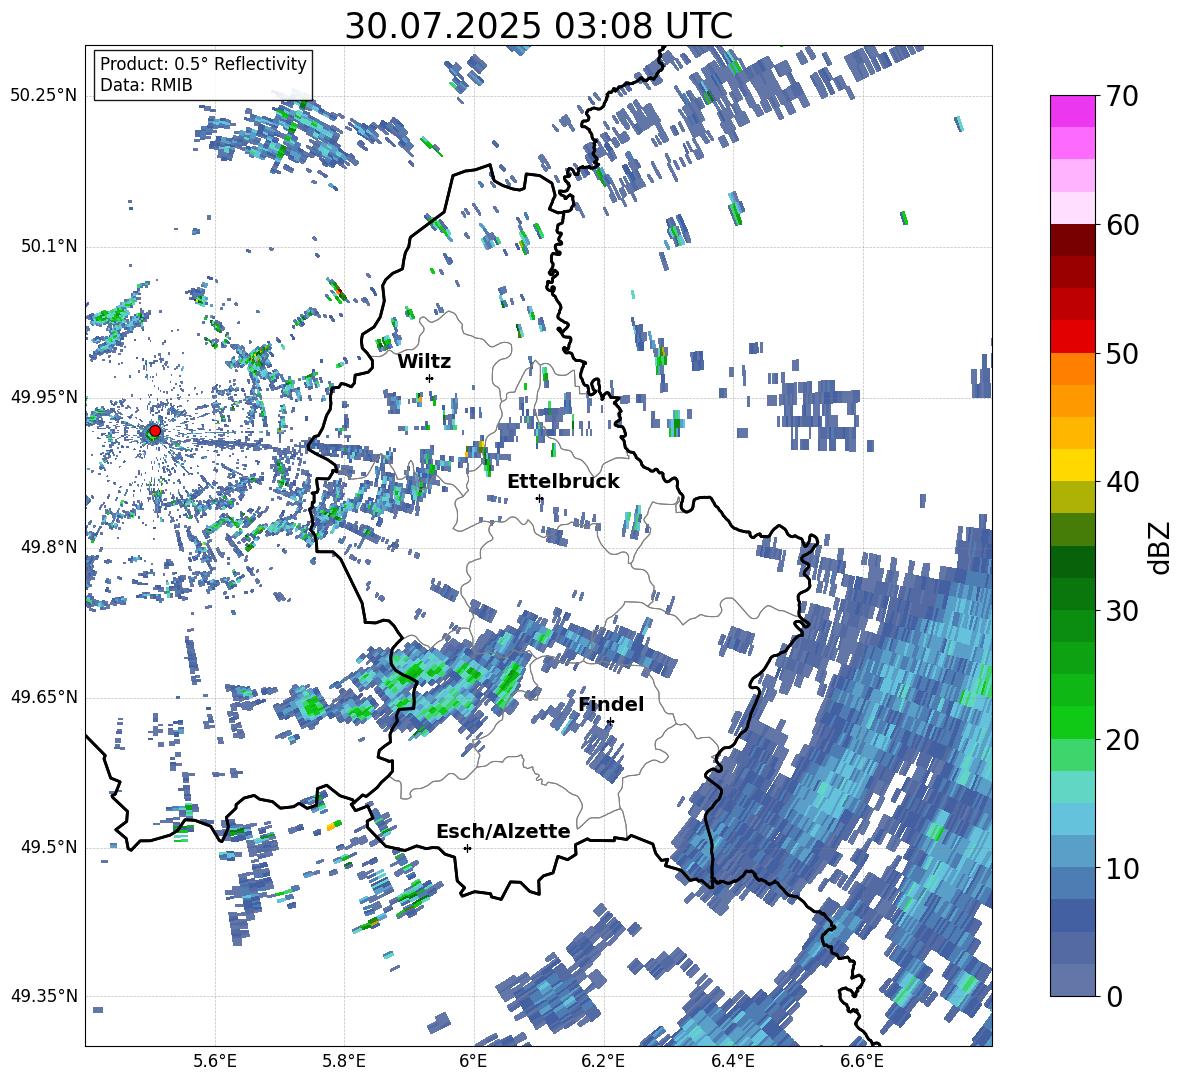Click 'Product: 0.5° Reflectivity' legend text
Viewport: 1184px width, 1081px height.
[203, 63]
